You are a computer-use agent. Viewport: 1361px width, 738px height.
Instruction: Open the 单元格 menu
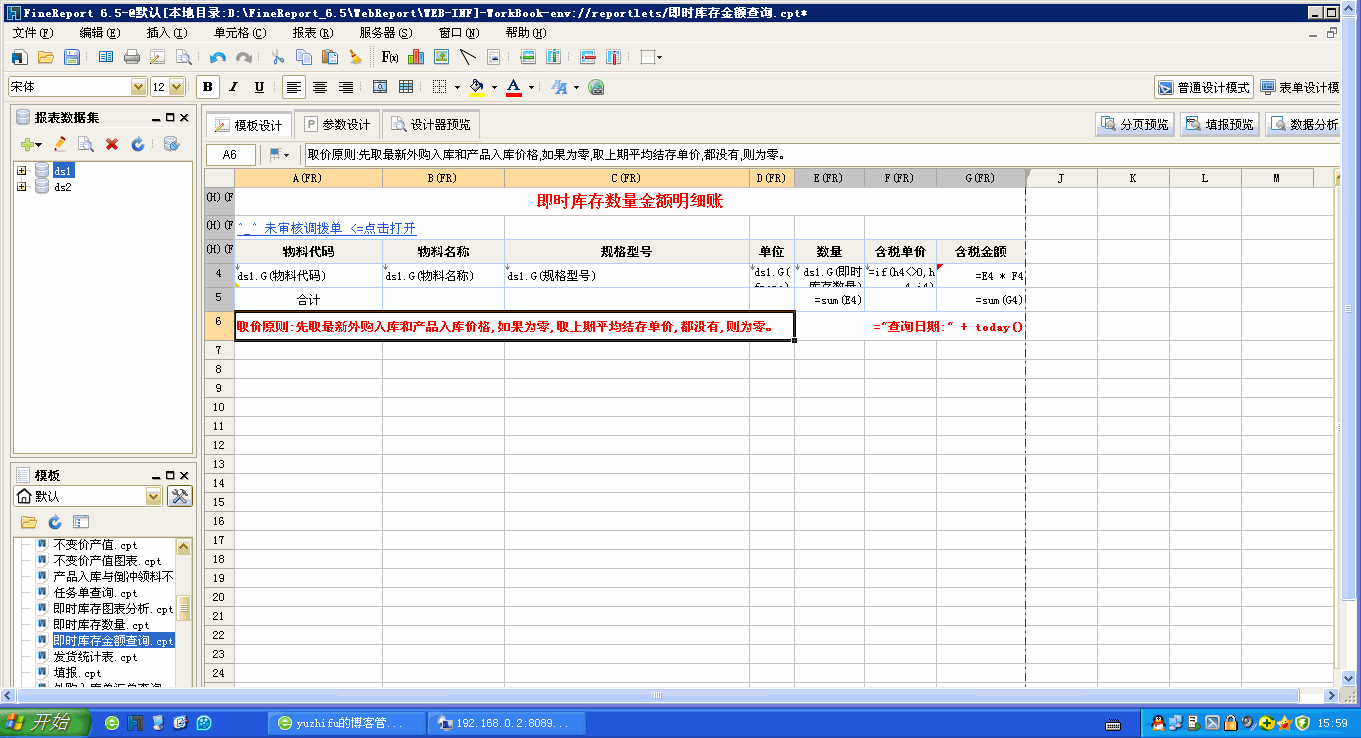239,32
